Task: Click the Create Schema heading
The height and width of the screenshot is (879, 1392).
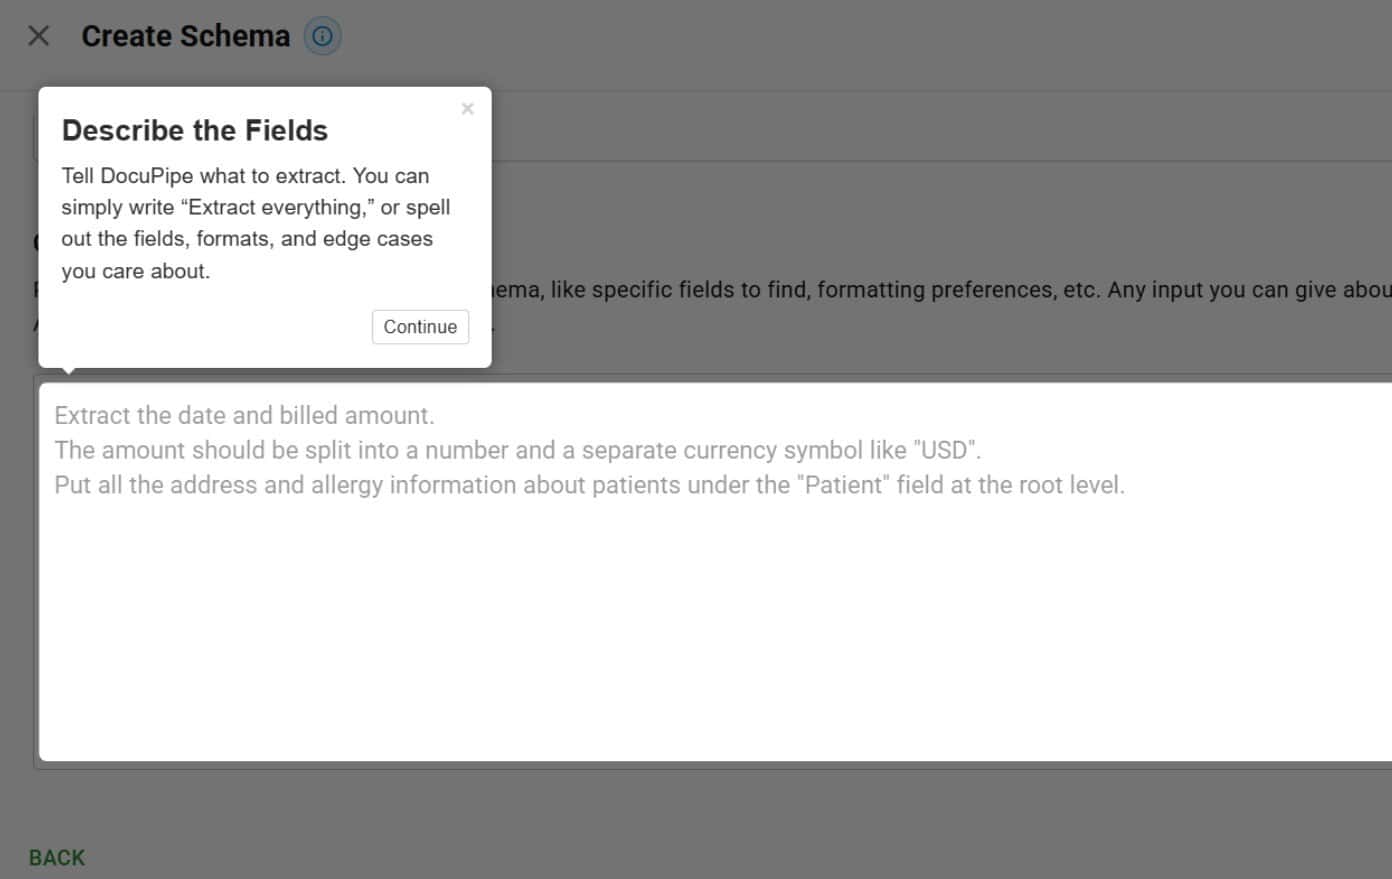Action: [x=185, y=36]
